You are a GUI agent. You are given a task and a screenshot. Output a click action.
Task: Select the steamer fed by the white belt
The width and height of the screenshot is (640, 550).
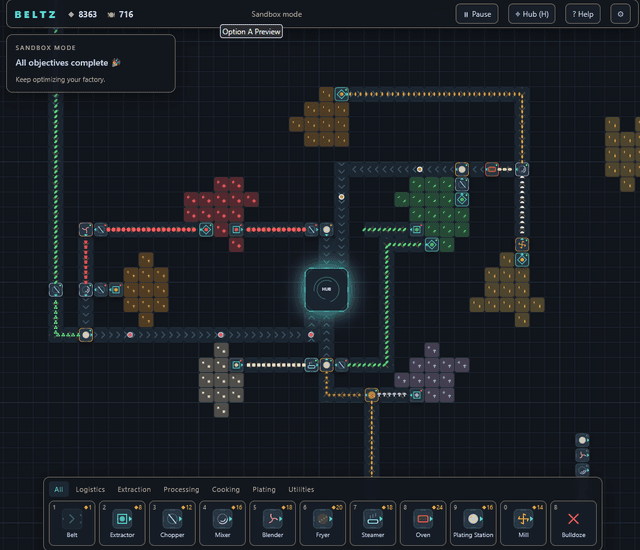coord(311,365)
